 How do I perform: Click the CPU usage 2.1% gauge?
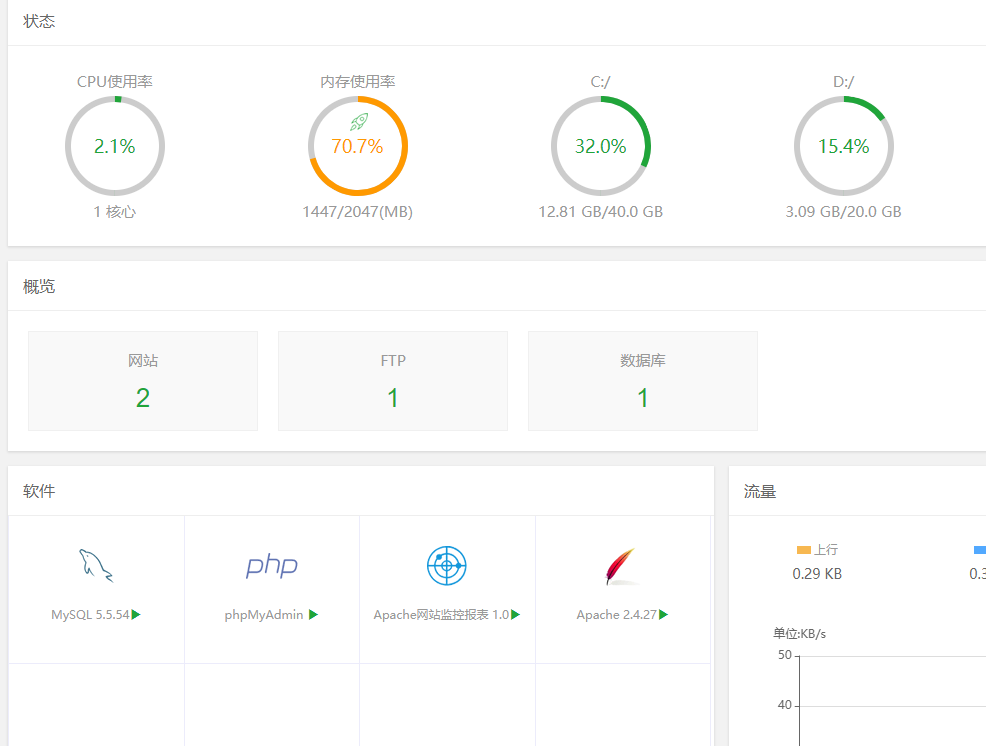coord(115,146)
